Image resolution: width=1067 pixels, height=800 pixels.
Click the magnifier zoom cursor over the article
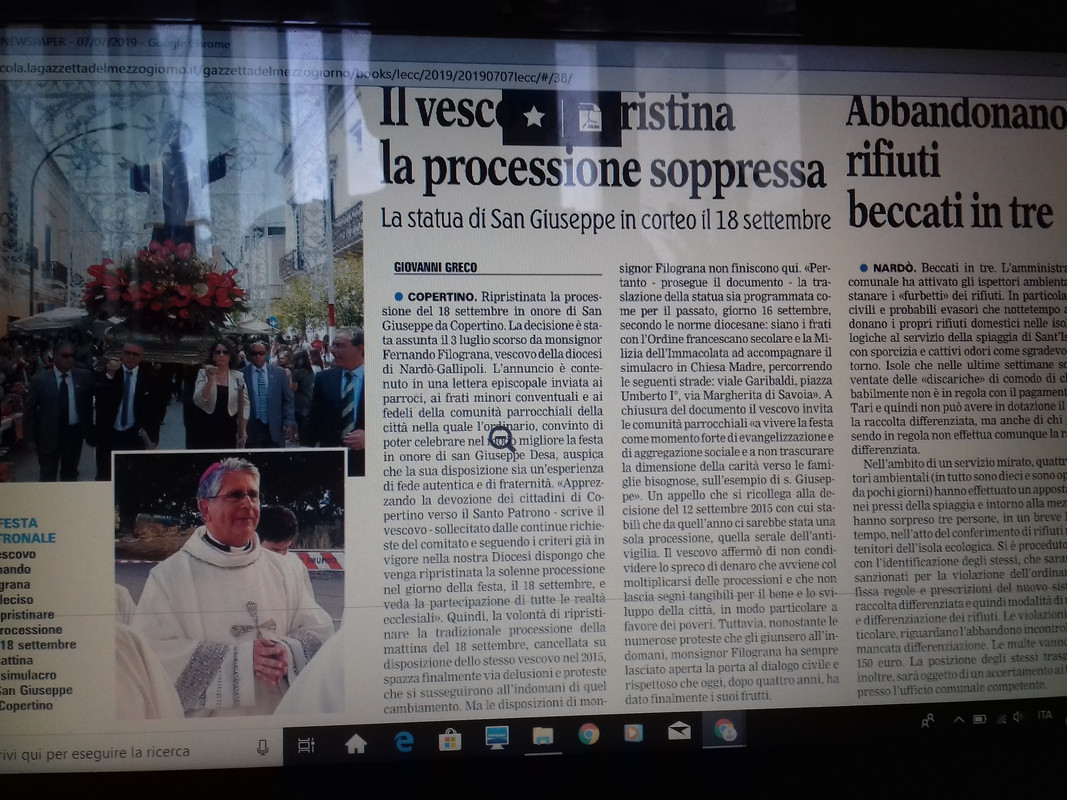[503, 439]
